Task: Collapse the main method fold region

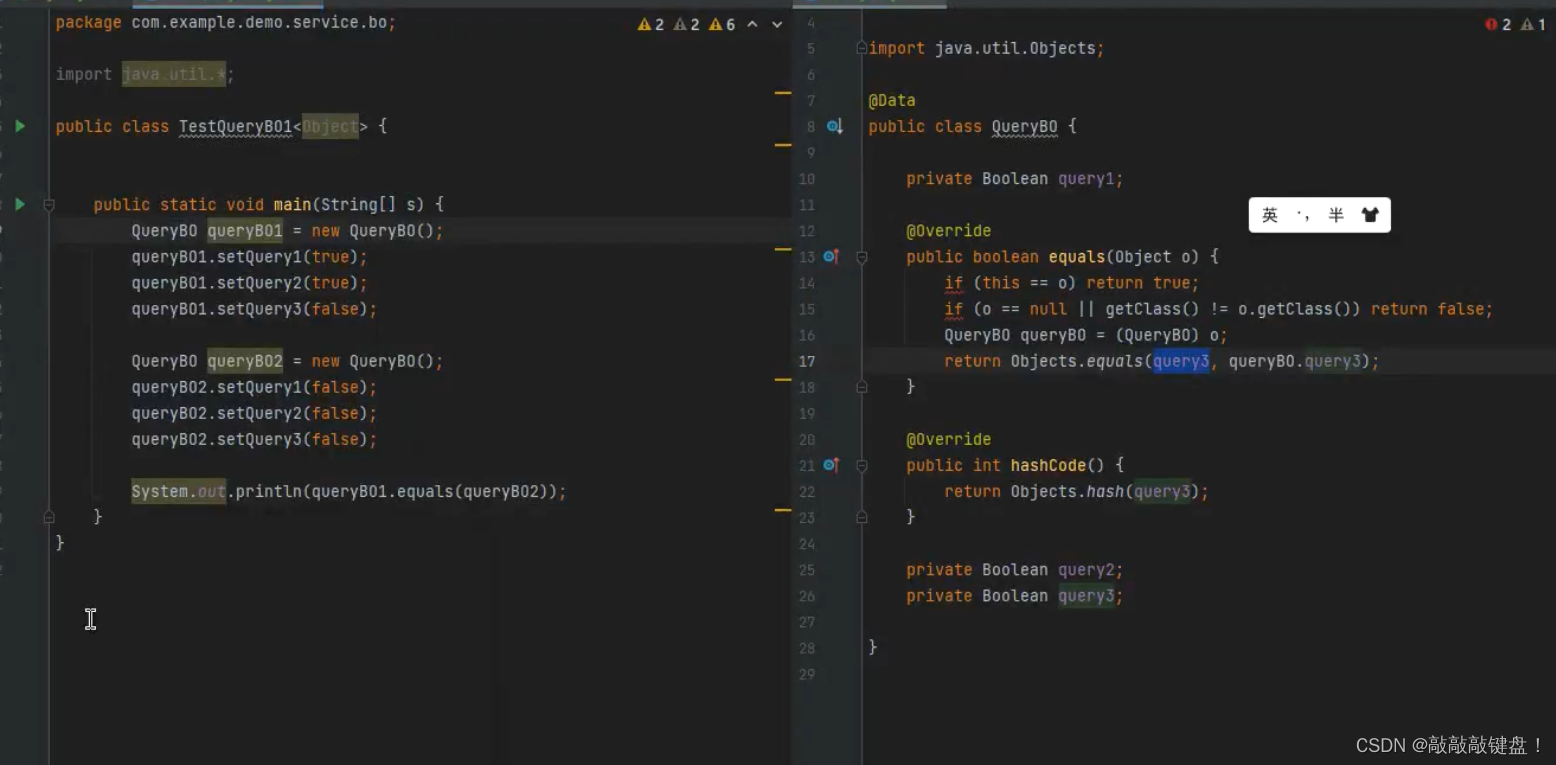Action: 48,204
